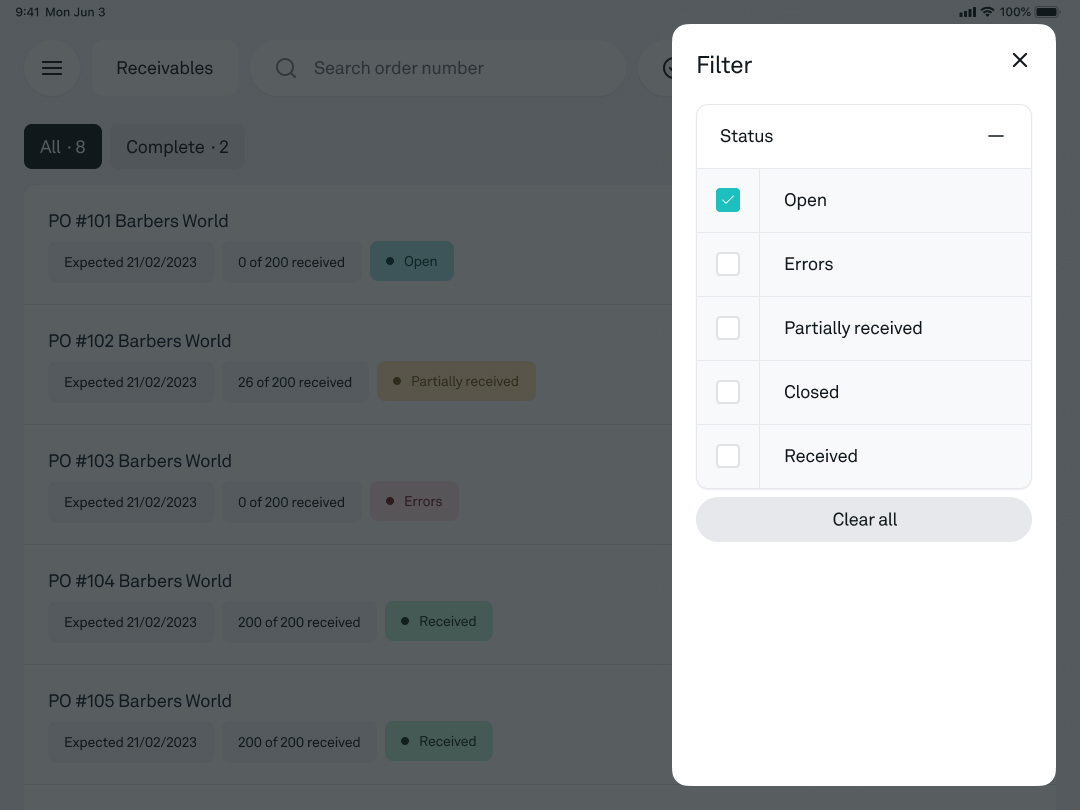Open PO #103 Barbers World
The height and width of the screenshot is (810, 1080).
coord(348,485)
